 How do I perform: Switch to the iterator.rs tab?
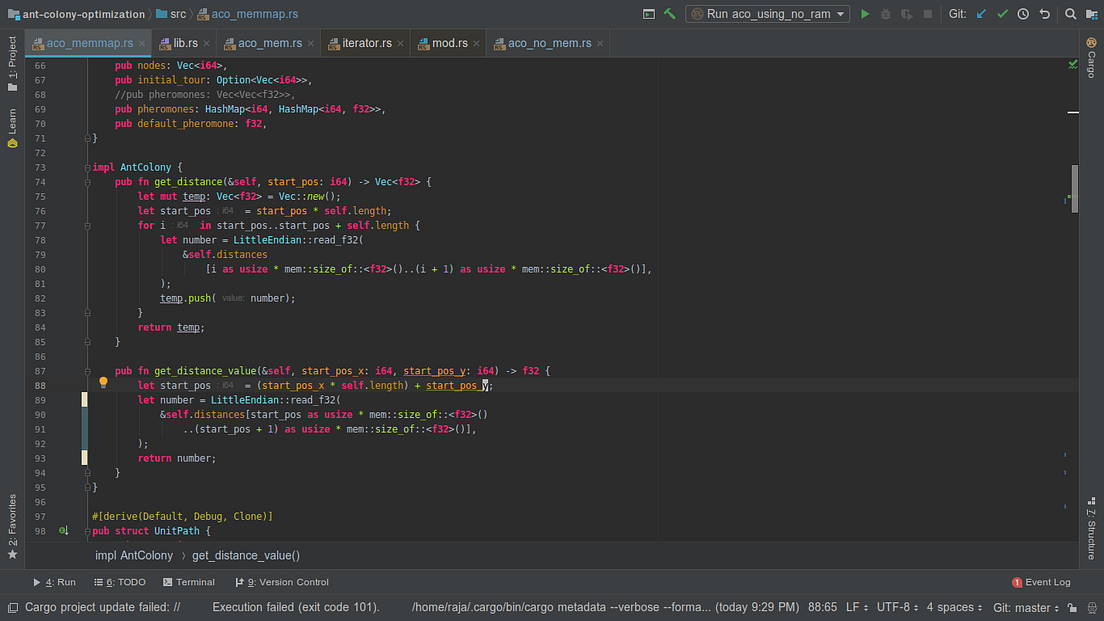coord(366,43)
